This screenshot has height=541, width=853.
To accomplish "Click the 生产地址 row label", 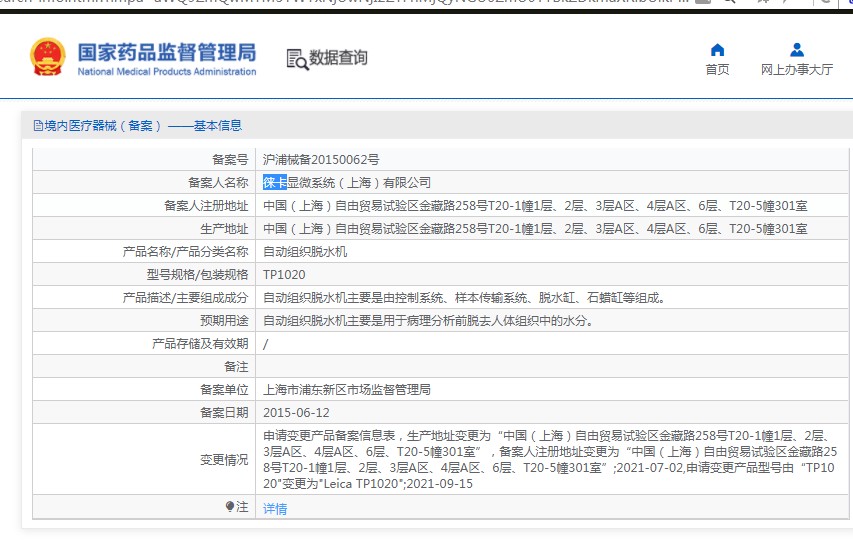I will (224, 229).
